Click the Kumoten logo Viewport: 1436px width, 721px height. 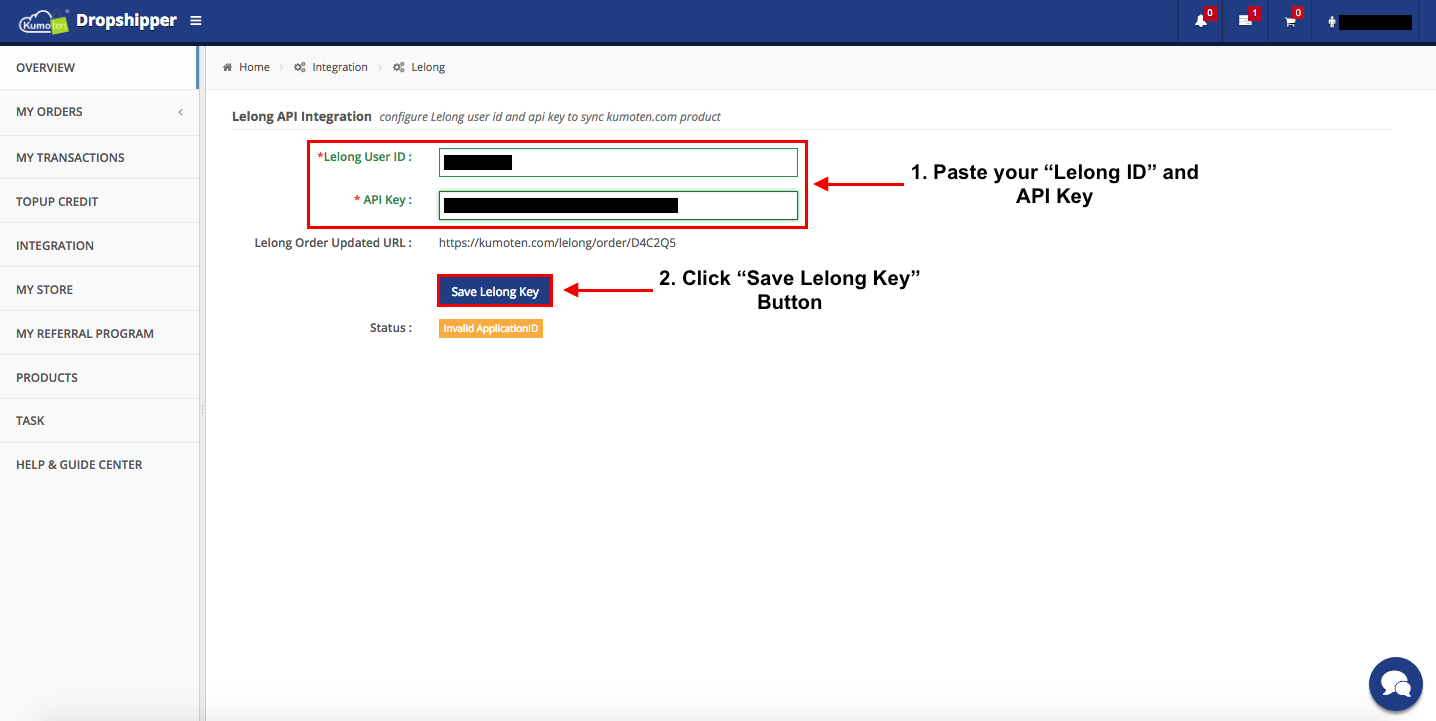(44, 21)
